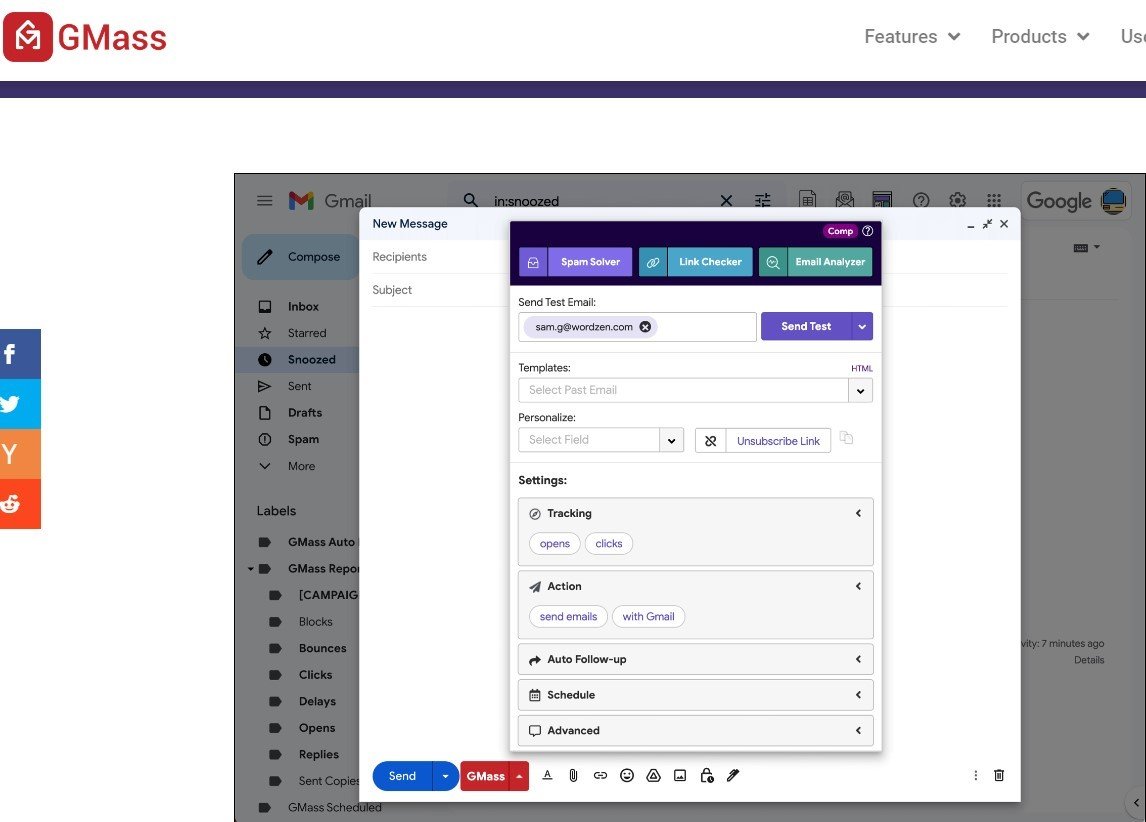Toggle the with Gmail chip

648,617
